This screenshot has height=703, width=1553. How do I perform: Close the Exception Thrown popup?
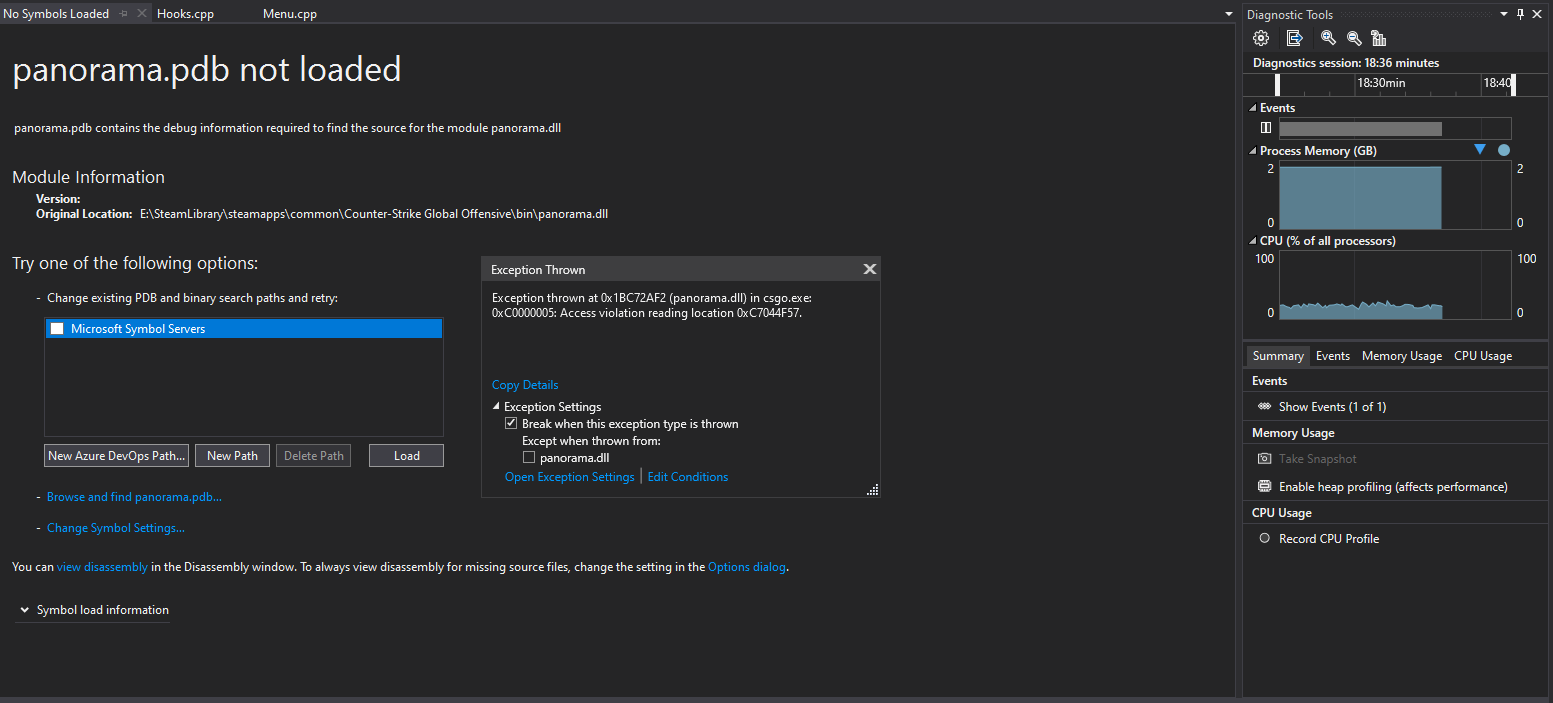(869, 269)
